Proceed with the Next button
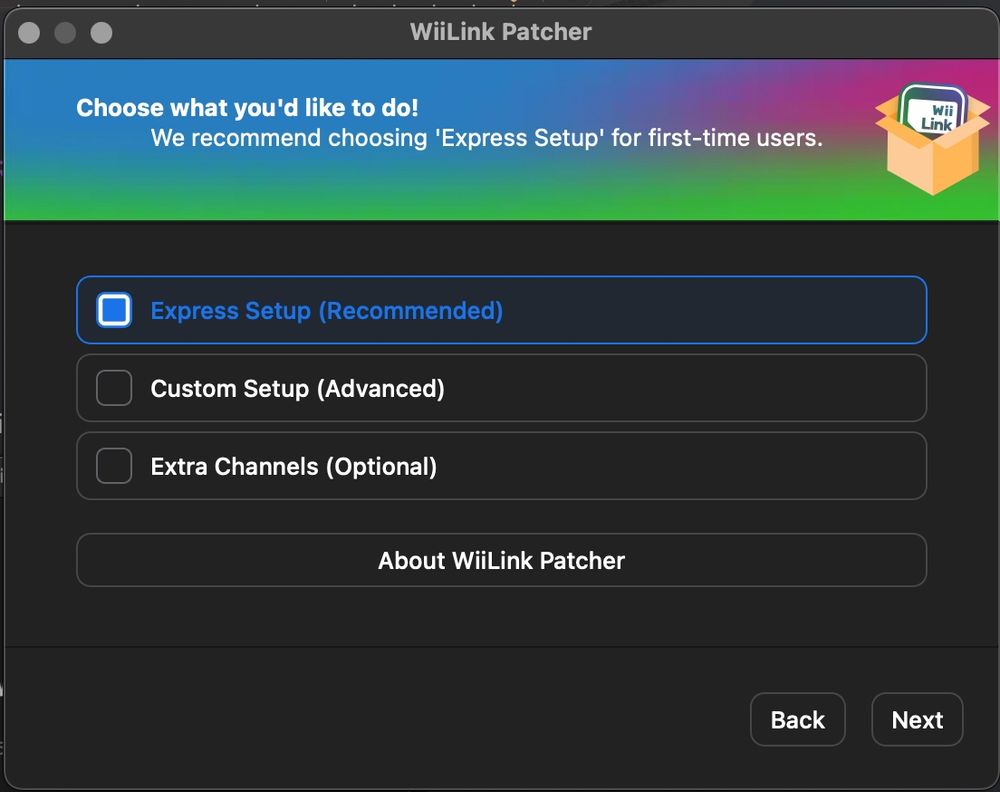Screen dimensions: 1000x792 917,719
